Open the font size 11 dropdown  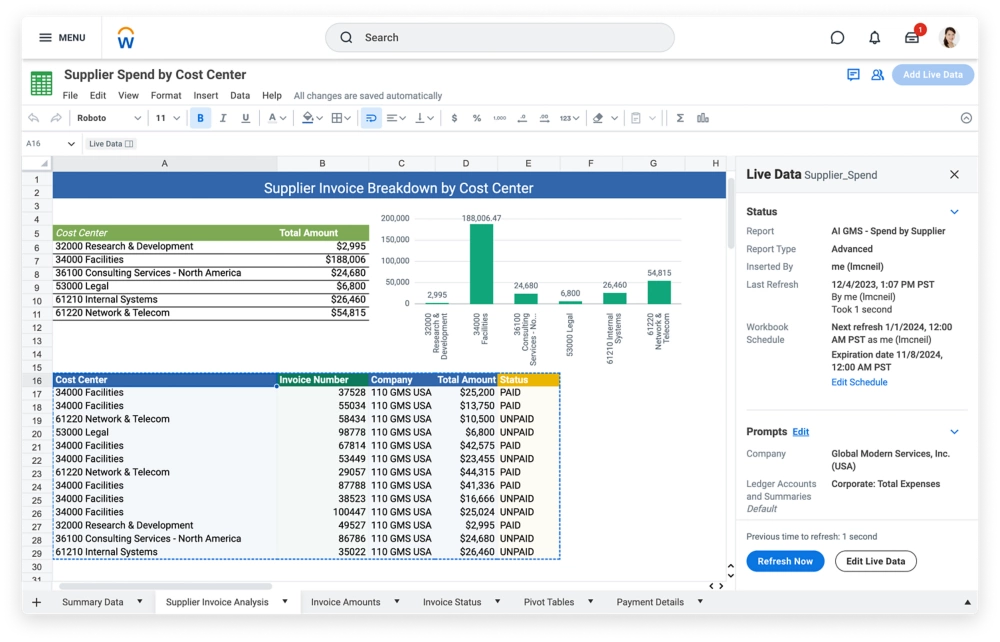(167, 118)
